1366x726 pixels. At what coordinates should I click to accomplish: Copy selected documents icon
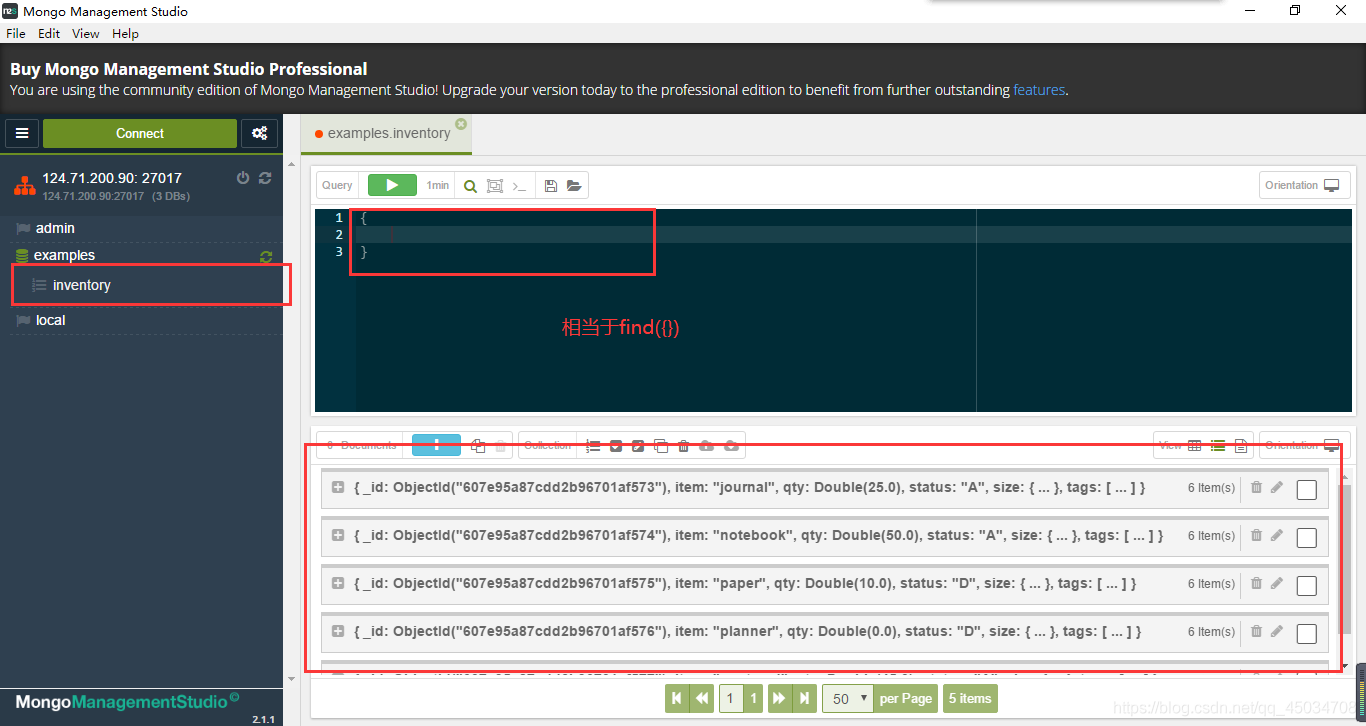point(478,446)
